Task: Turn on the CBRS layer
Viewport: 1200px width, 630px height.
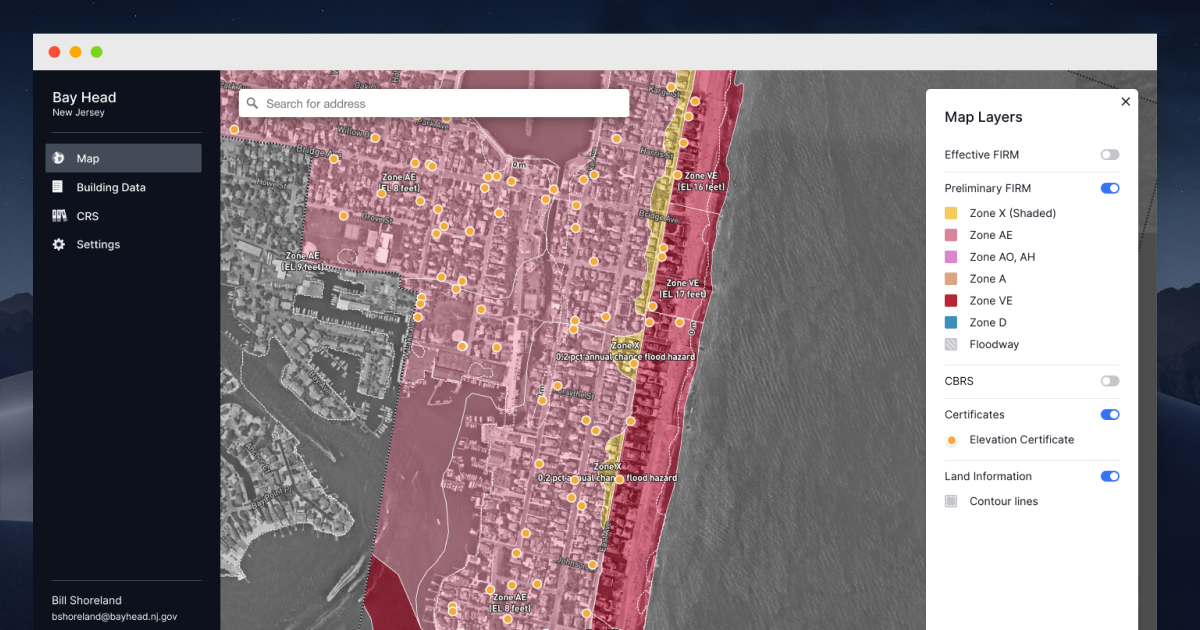Action: pyautogui.click(x=1110, y=381)
